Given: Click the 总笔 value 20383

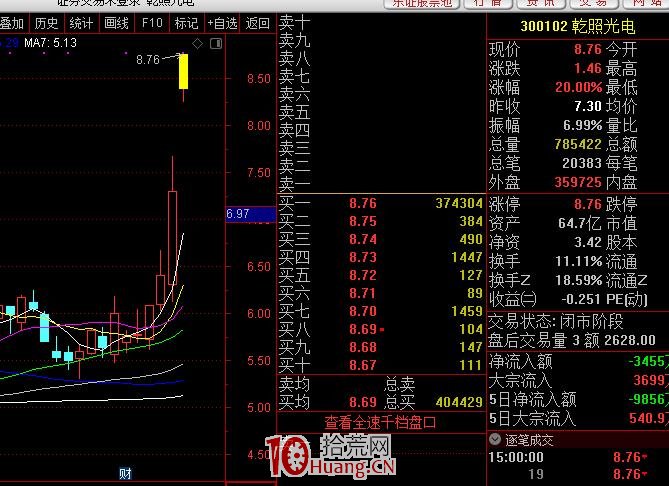Looking at the screenshot, I should point(582,163).
